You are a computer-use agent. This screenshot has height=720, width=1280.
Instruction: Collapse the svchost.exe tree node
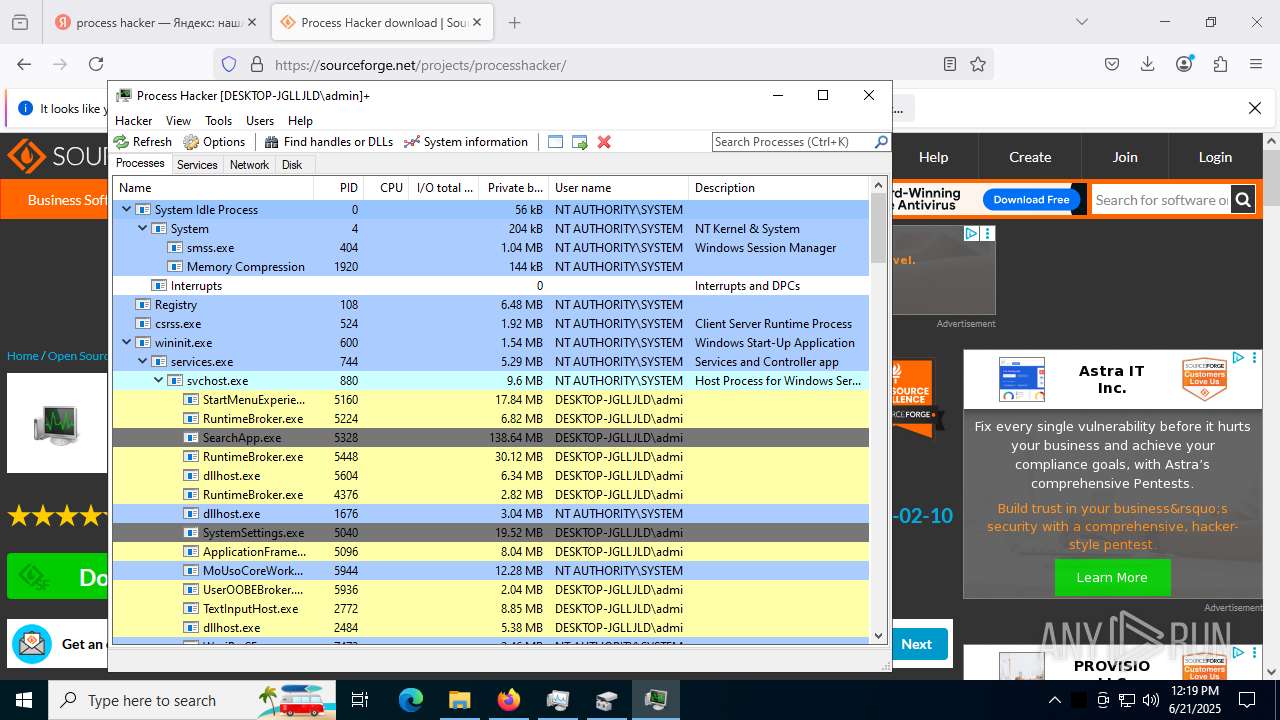point(159,381)
